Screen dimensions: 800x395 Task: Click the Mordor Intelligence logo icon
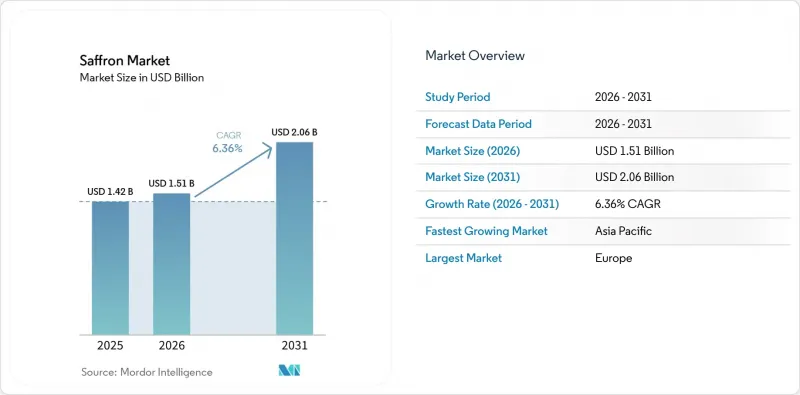[289, 370]
